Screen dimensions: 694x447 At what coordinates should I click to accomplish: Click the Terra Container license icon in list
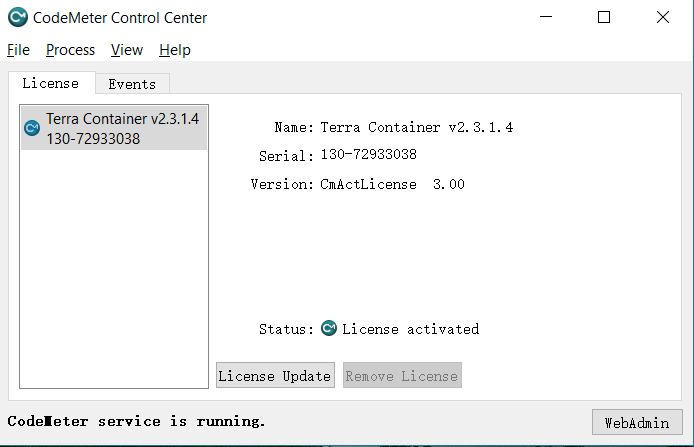click(32, 128)
